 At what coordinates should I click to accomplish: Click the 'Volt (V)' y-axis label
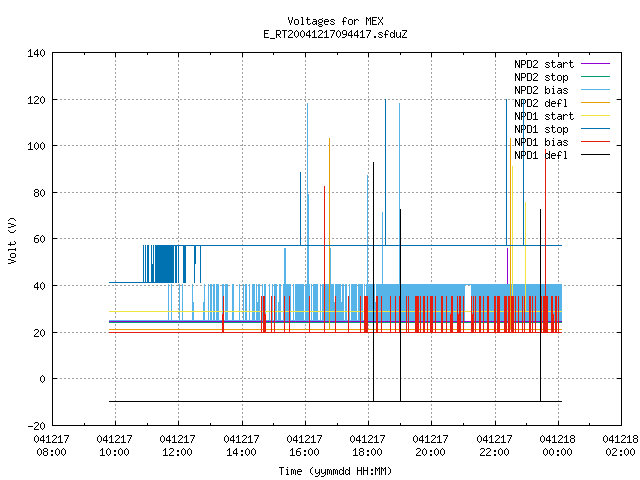pyautogui.click(x=12, y=240)
